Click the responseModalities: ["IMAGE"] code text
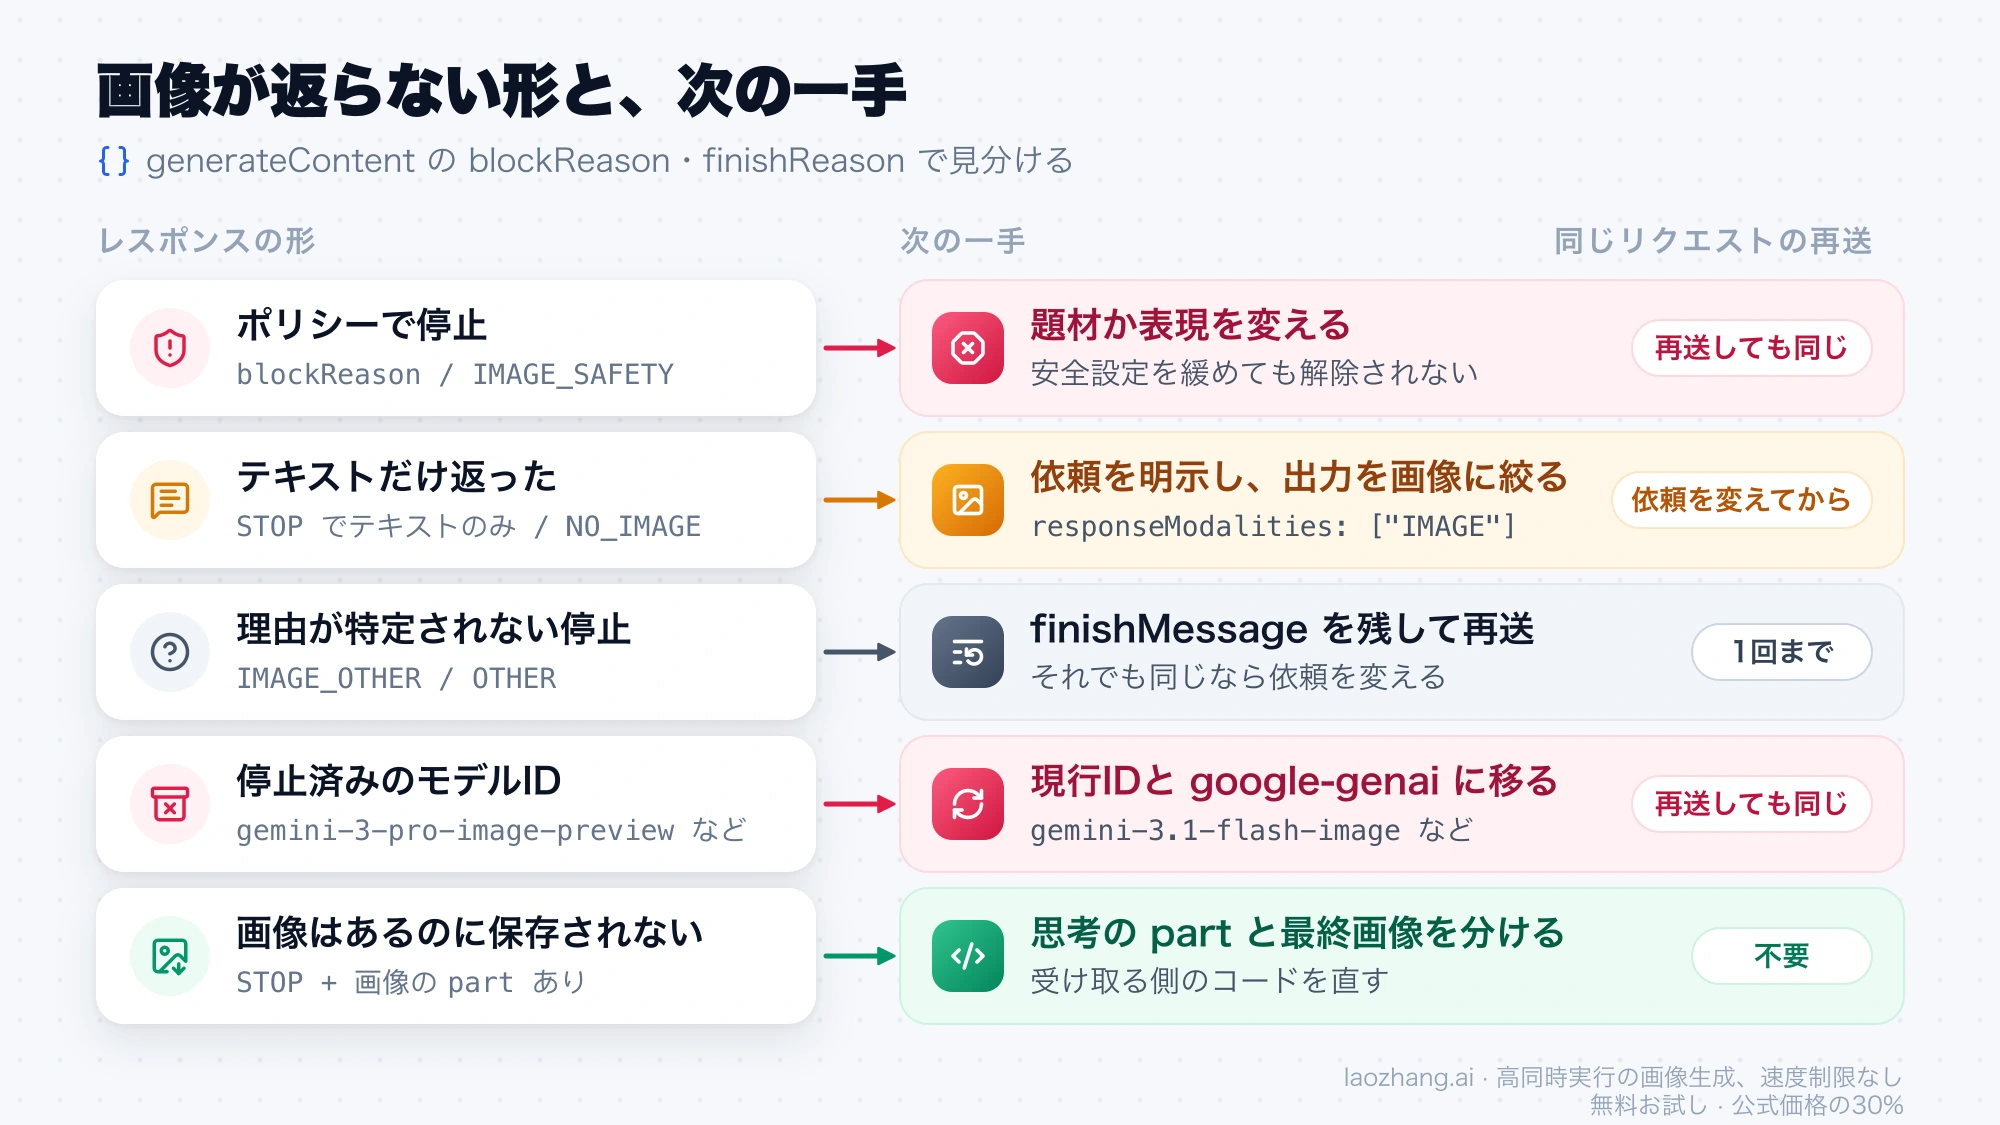 click(x=1274, y=526)
